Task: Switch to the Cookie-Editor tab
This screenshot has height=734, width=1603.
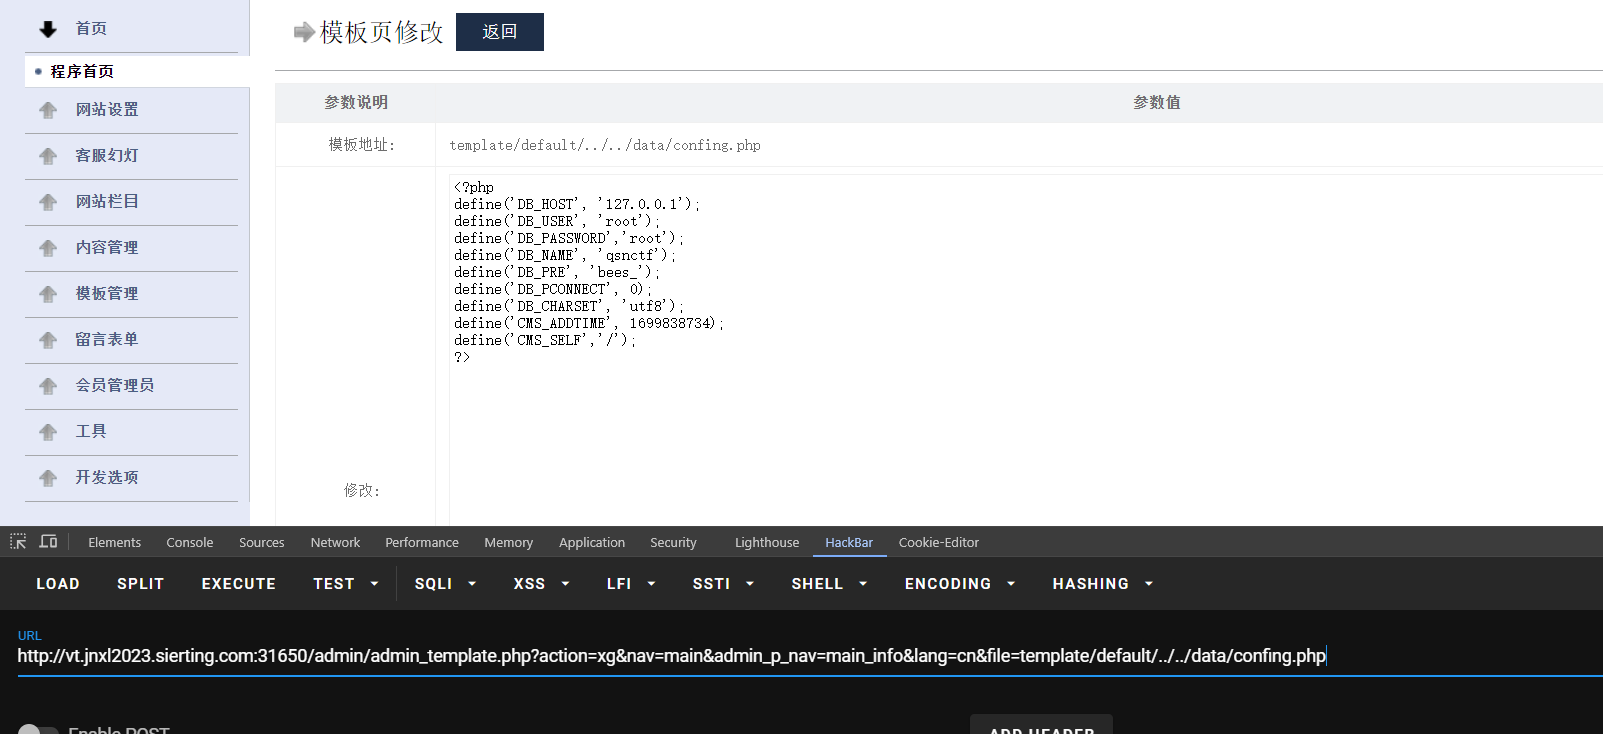Action: coord(939,542)
